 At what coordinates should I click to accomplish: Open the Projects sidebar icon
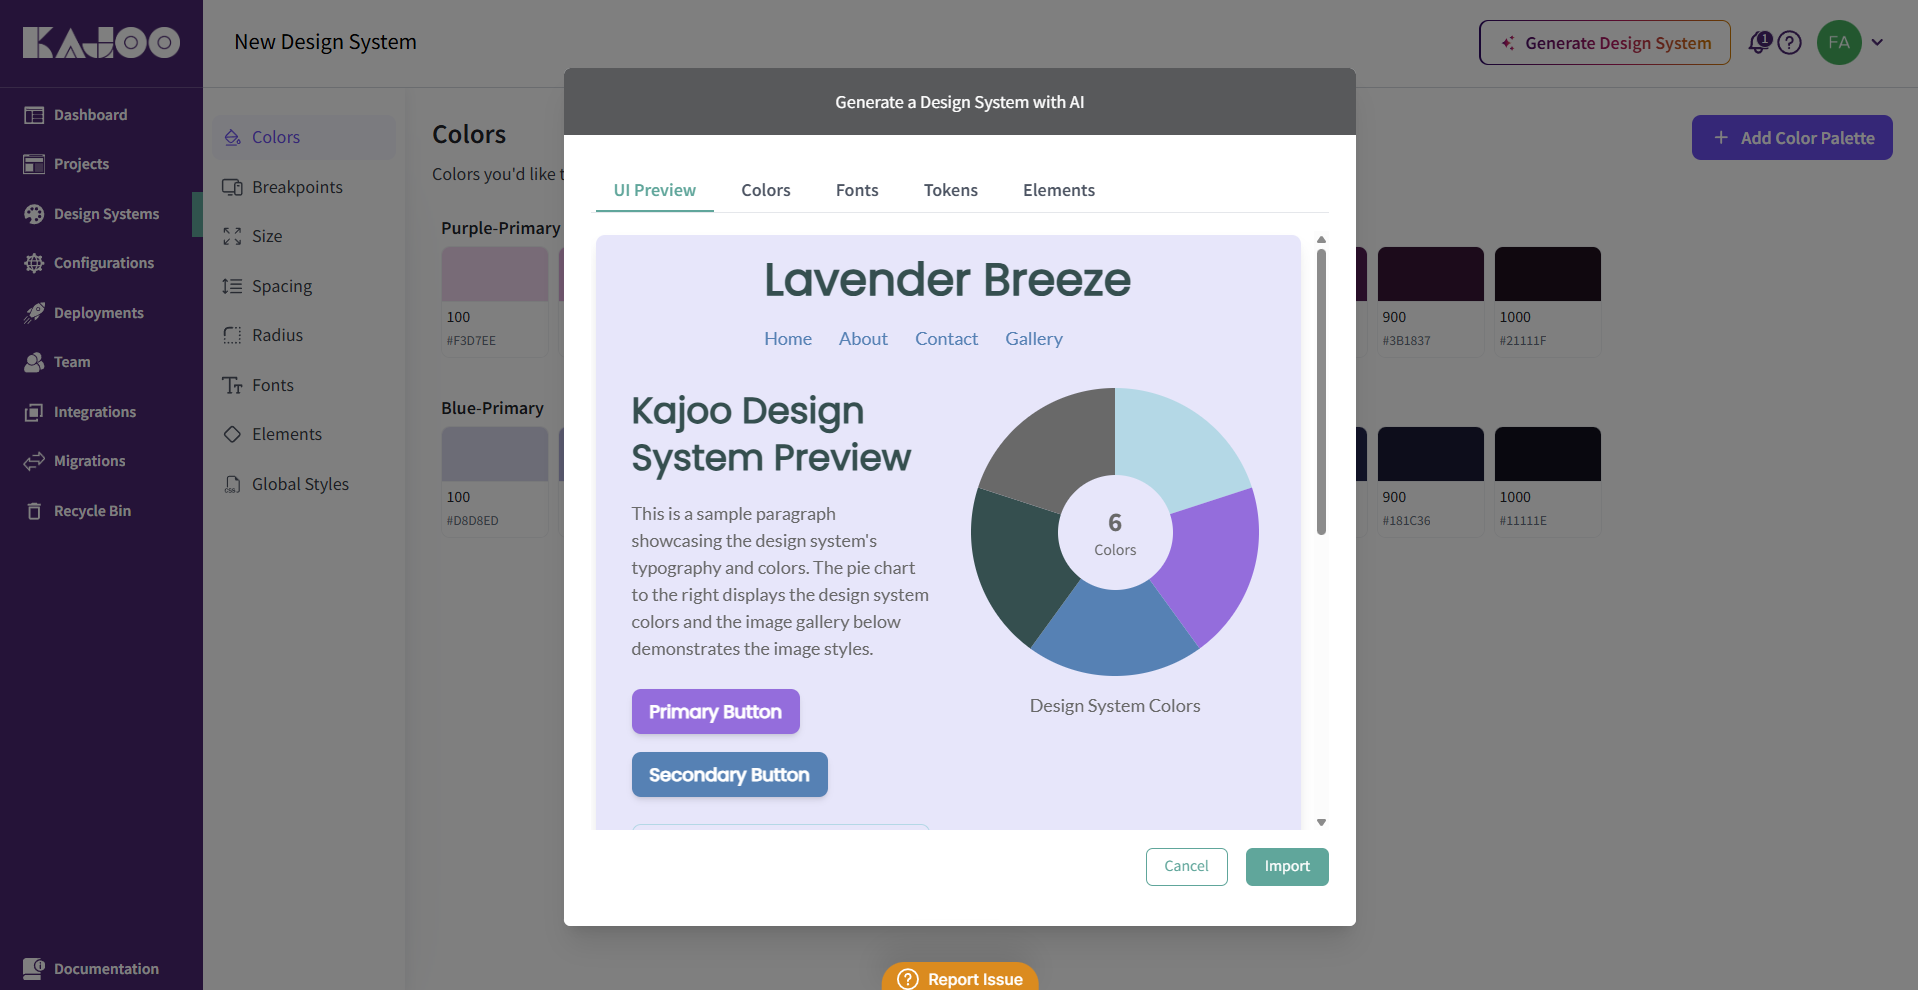[34, 164]
